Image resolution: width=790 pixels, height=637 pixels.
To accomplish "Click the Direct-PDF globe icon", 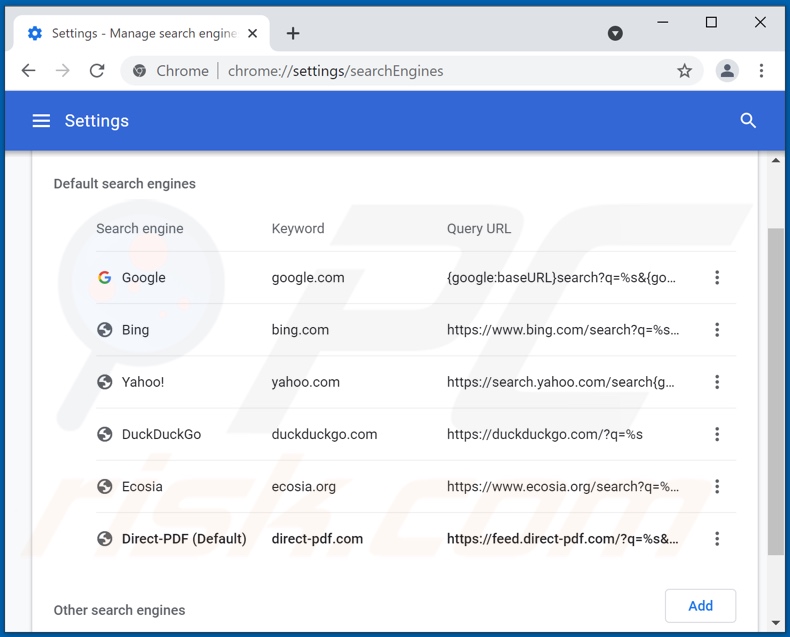I will (104, 539).
